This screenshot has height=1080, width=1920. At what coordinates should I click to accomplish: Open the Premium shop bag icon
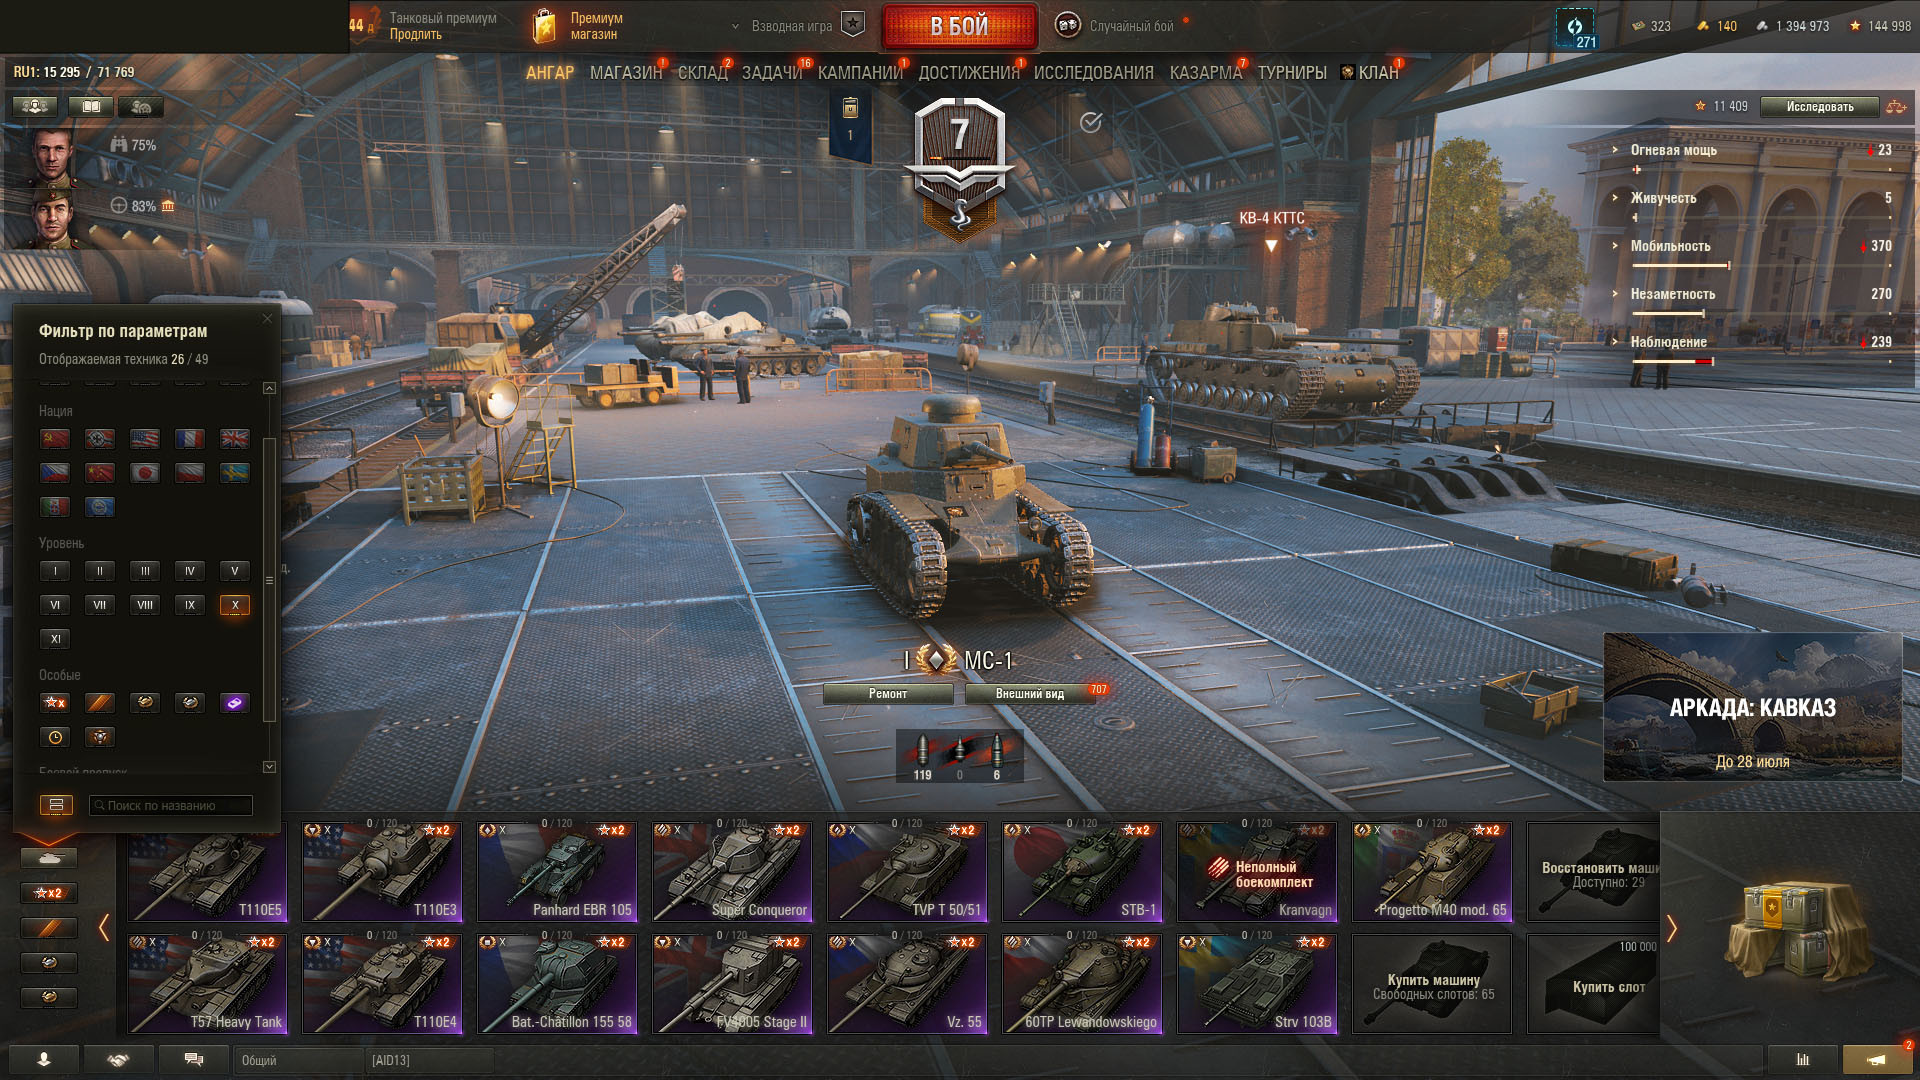[545, 26]
